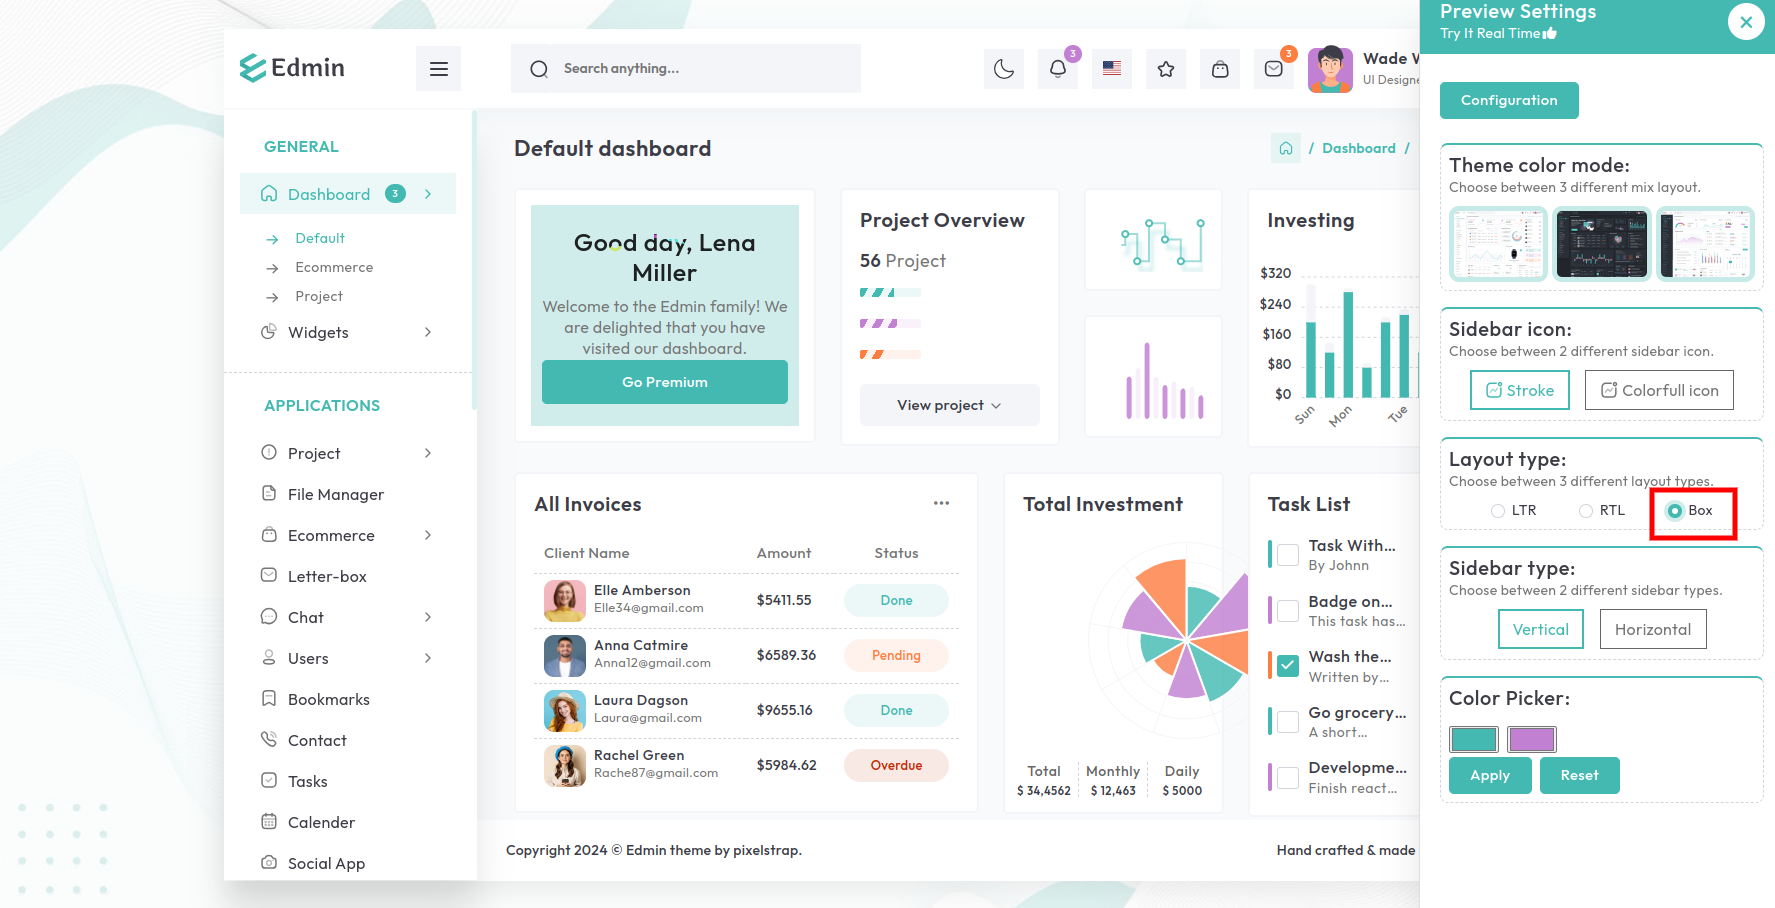Select the RTL layout radio button
The image size is (1775, 908).
[1586, 511]
